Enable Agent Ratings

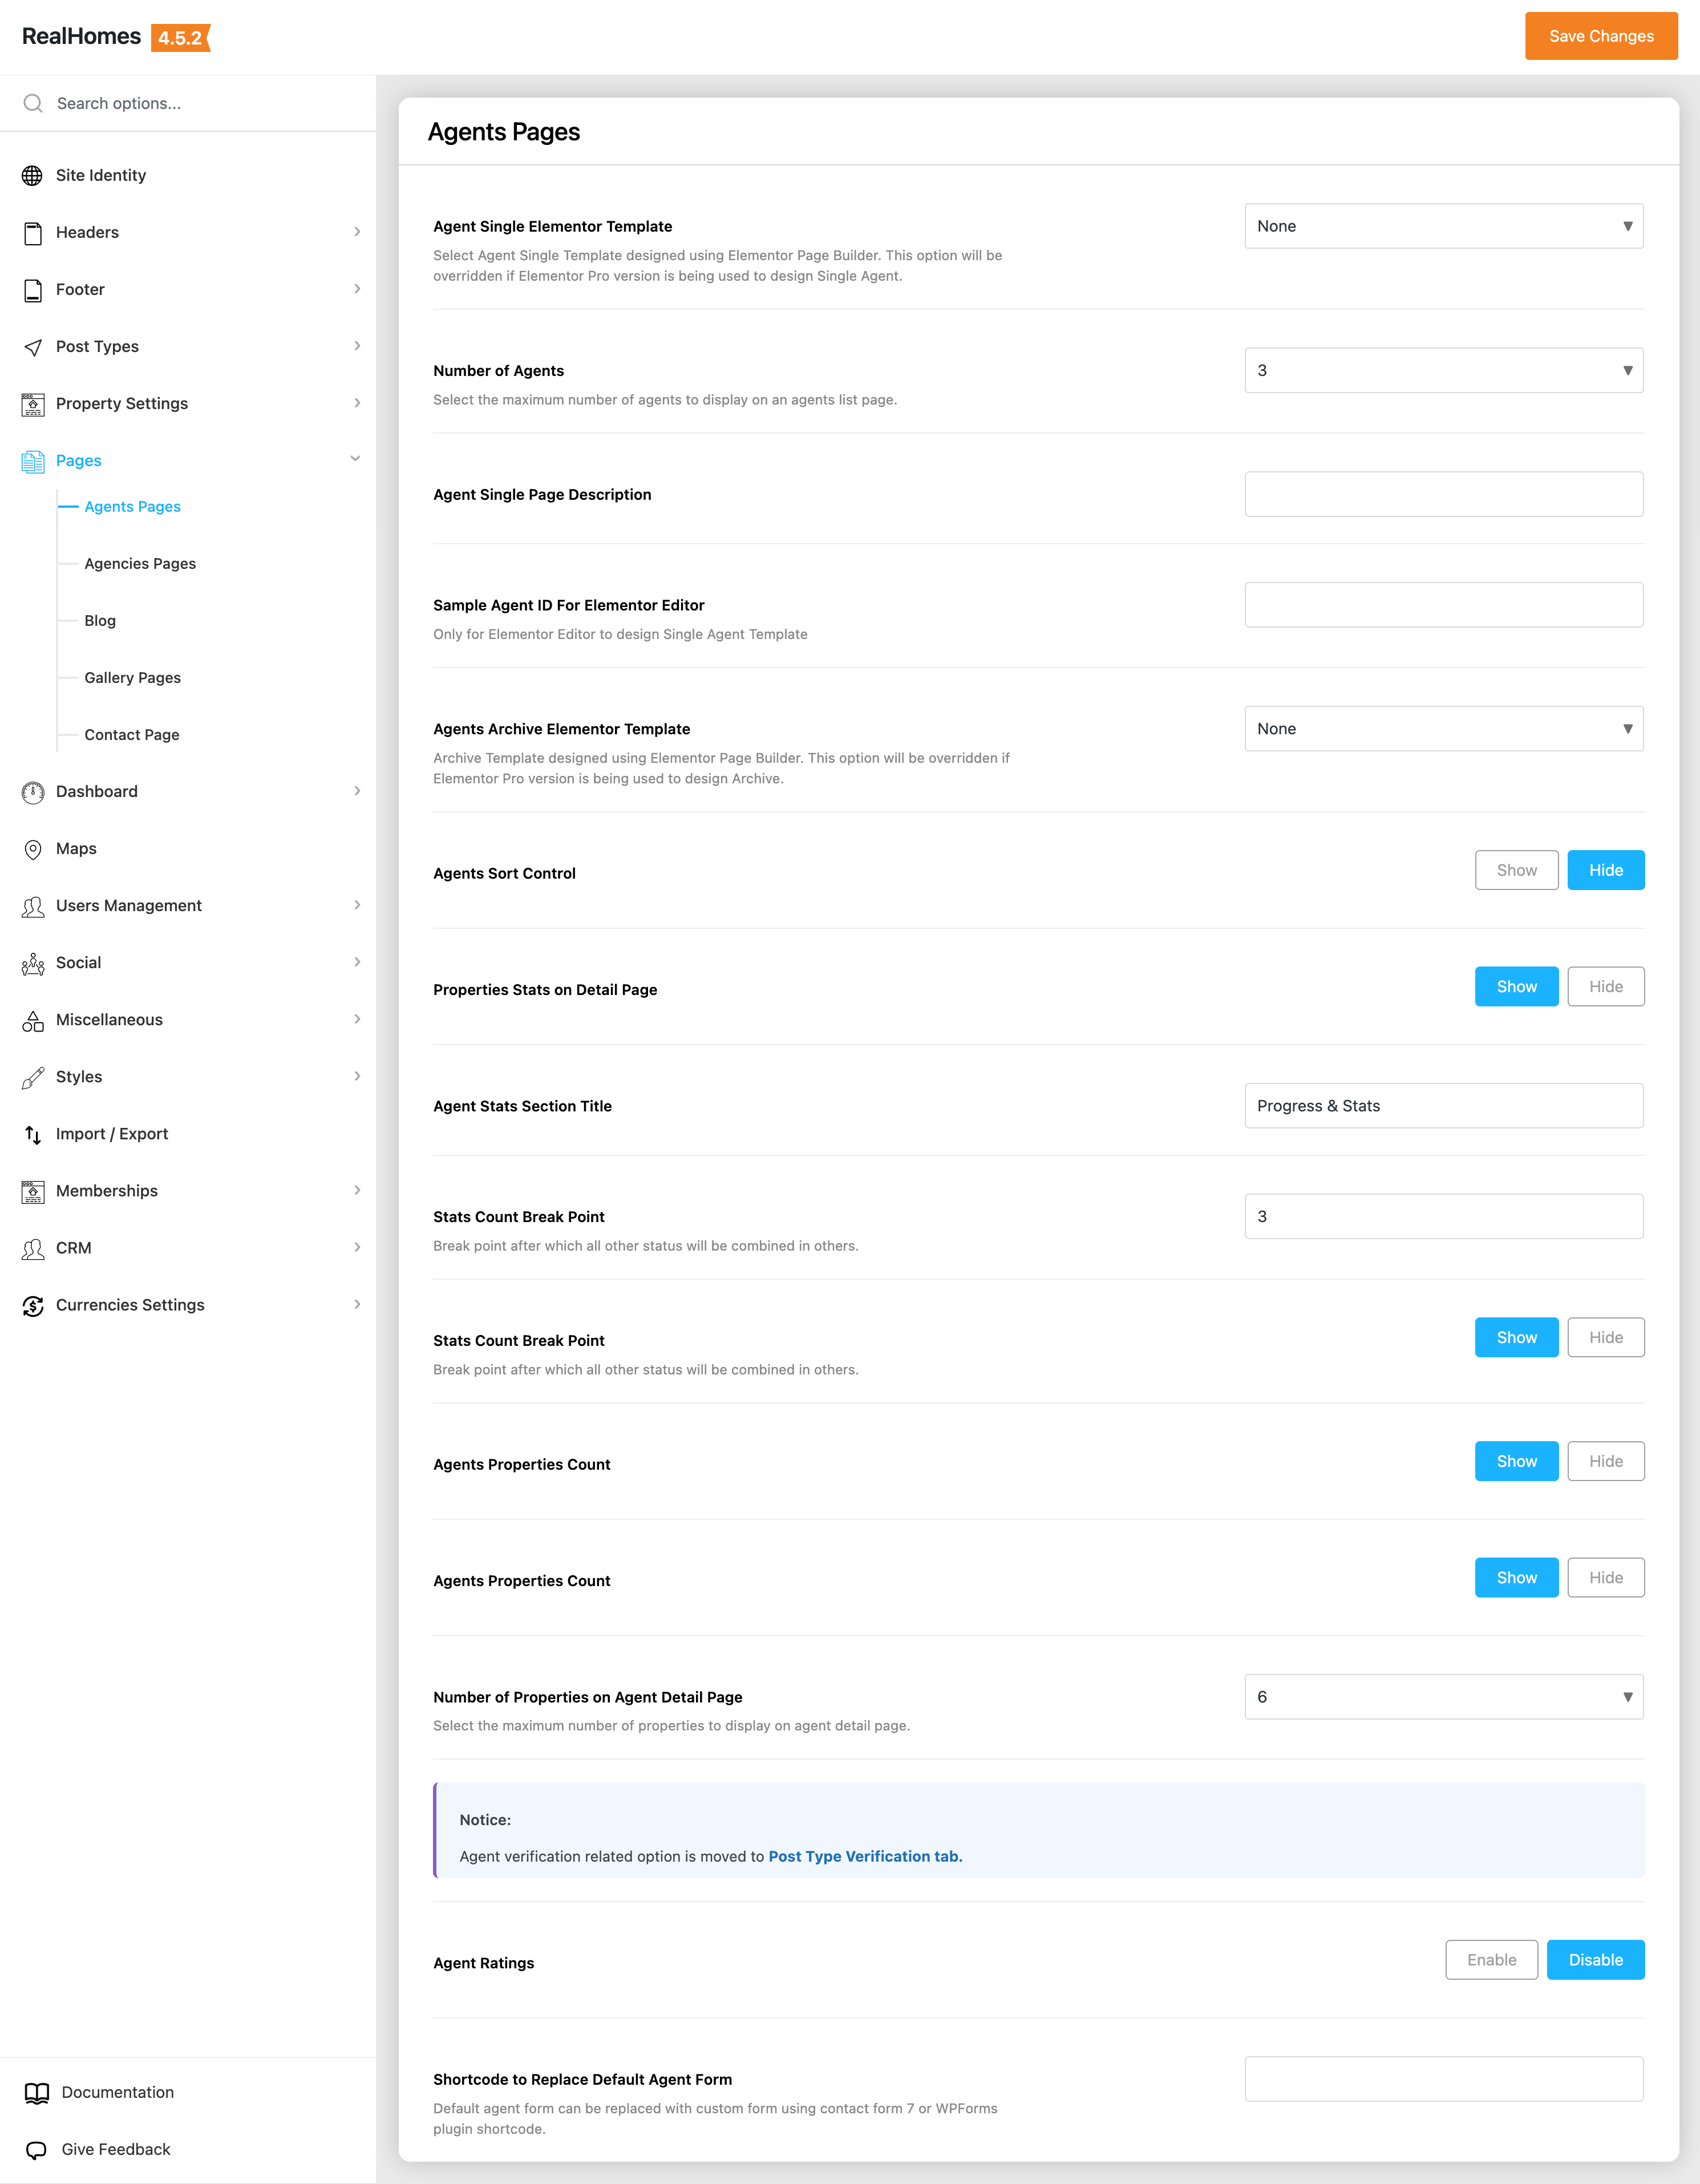point(1491,1960)
